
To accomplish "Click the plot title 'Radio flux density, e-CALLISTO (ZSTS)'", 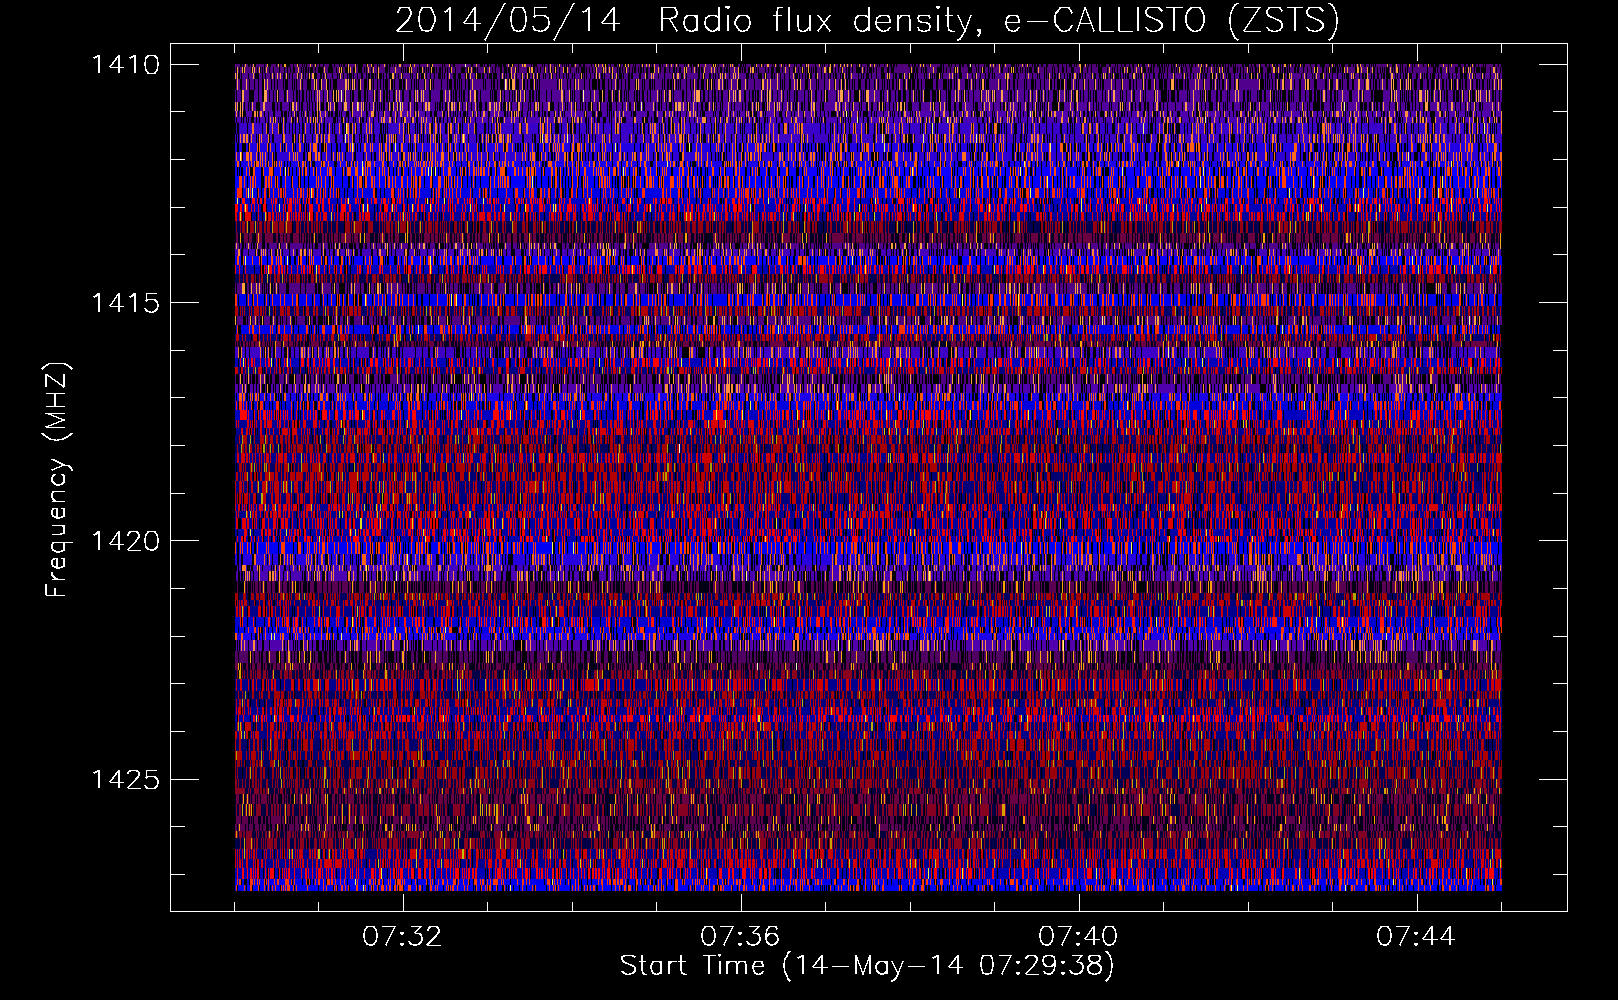I will click(x=998, y=21).
